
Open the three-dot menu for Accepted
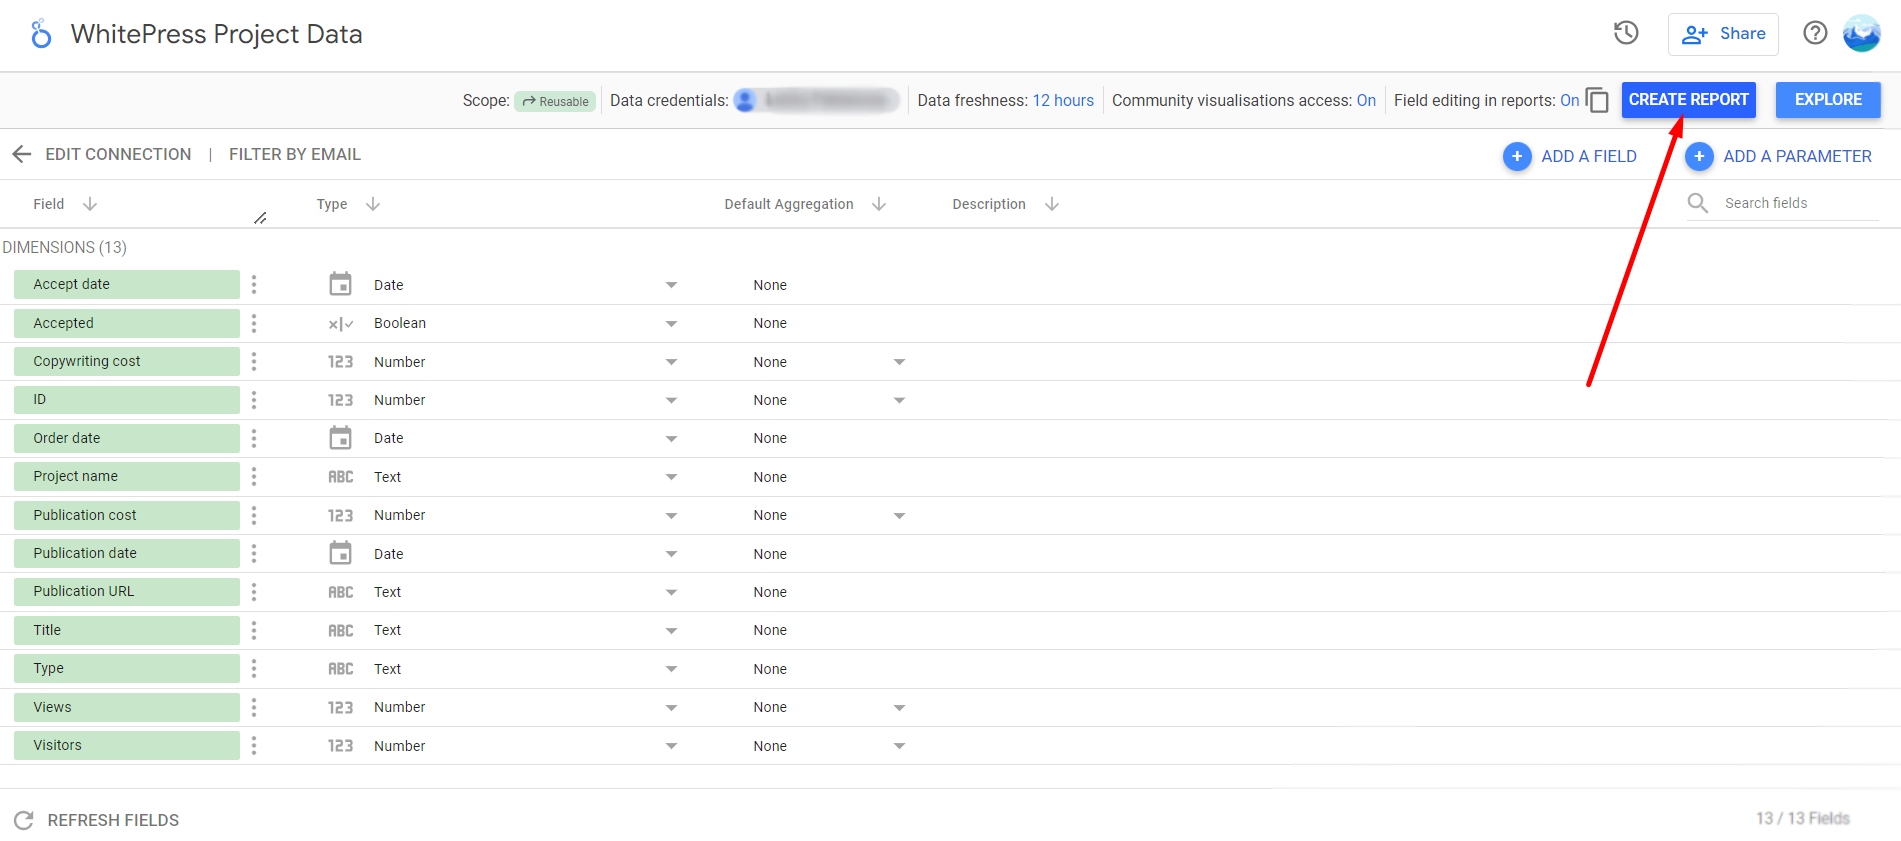pos(254,323)
